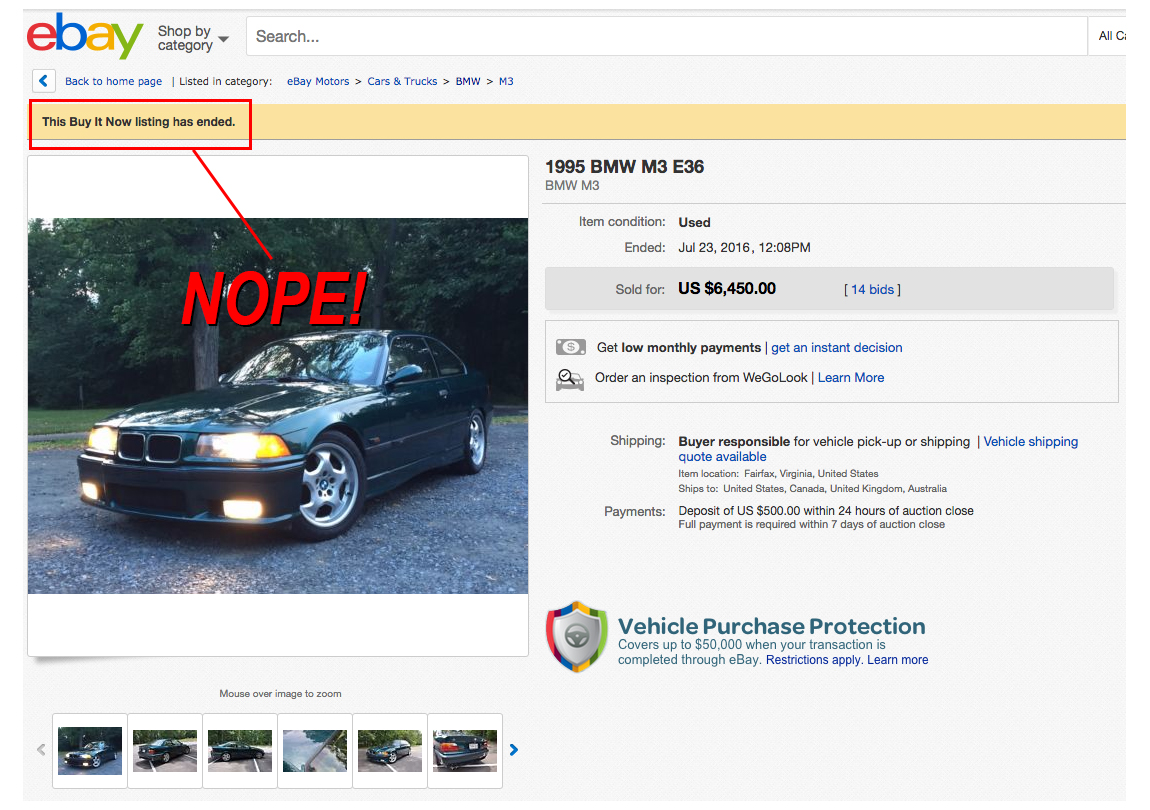Go to the Cars & Trucks breadcrumb
This screenshot has height=810, width=1150.
point(402,81)
